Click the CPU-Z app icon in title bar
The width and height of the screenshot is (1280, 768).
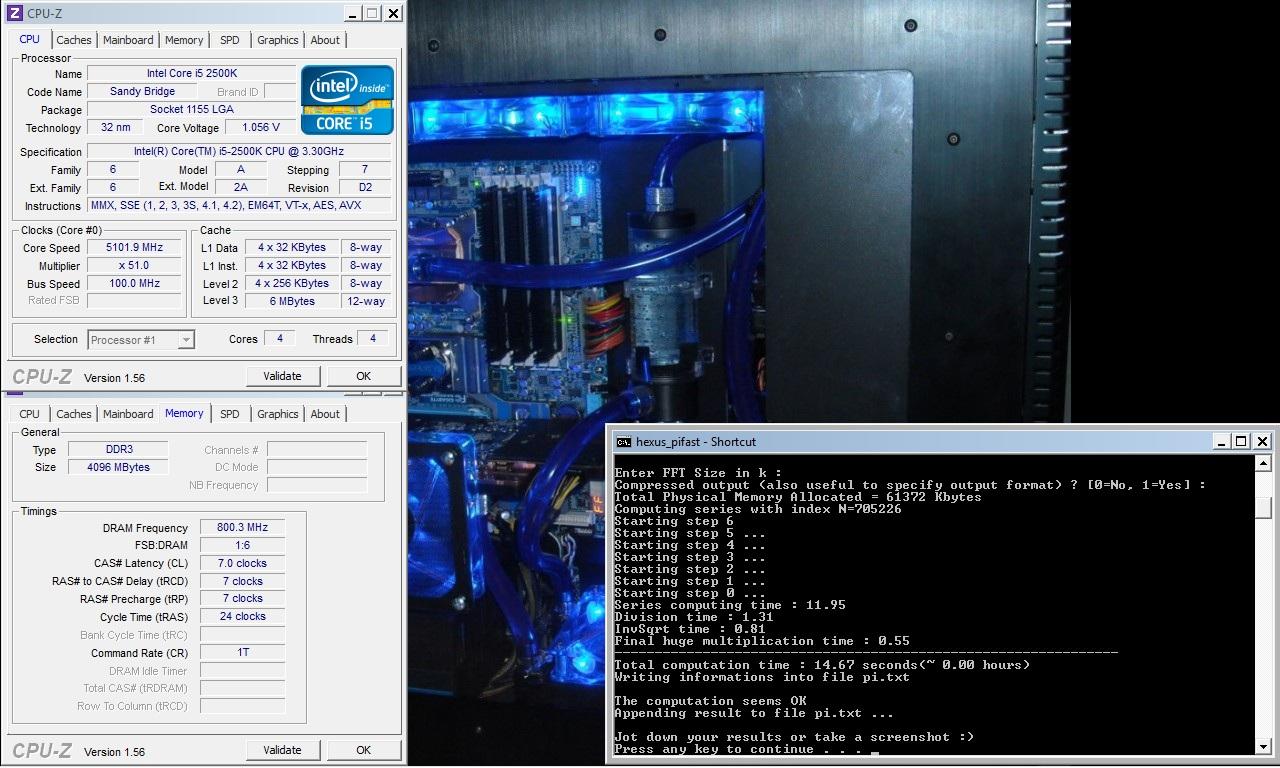15,13
